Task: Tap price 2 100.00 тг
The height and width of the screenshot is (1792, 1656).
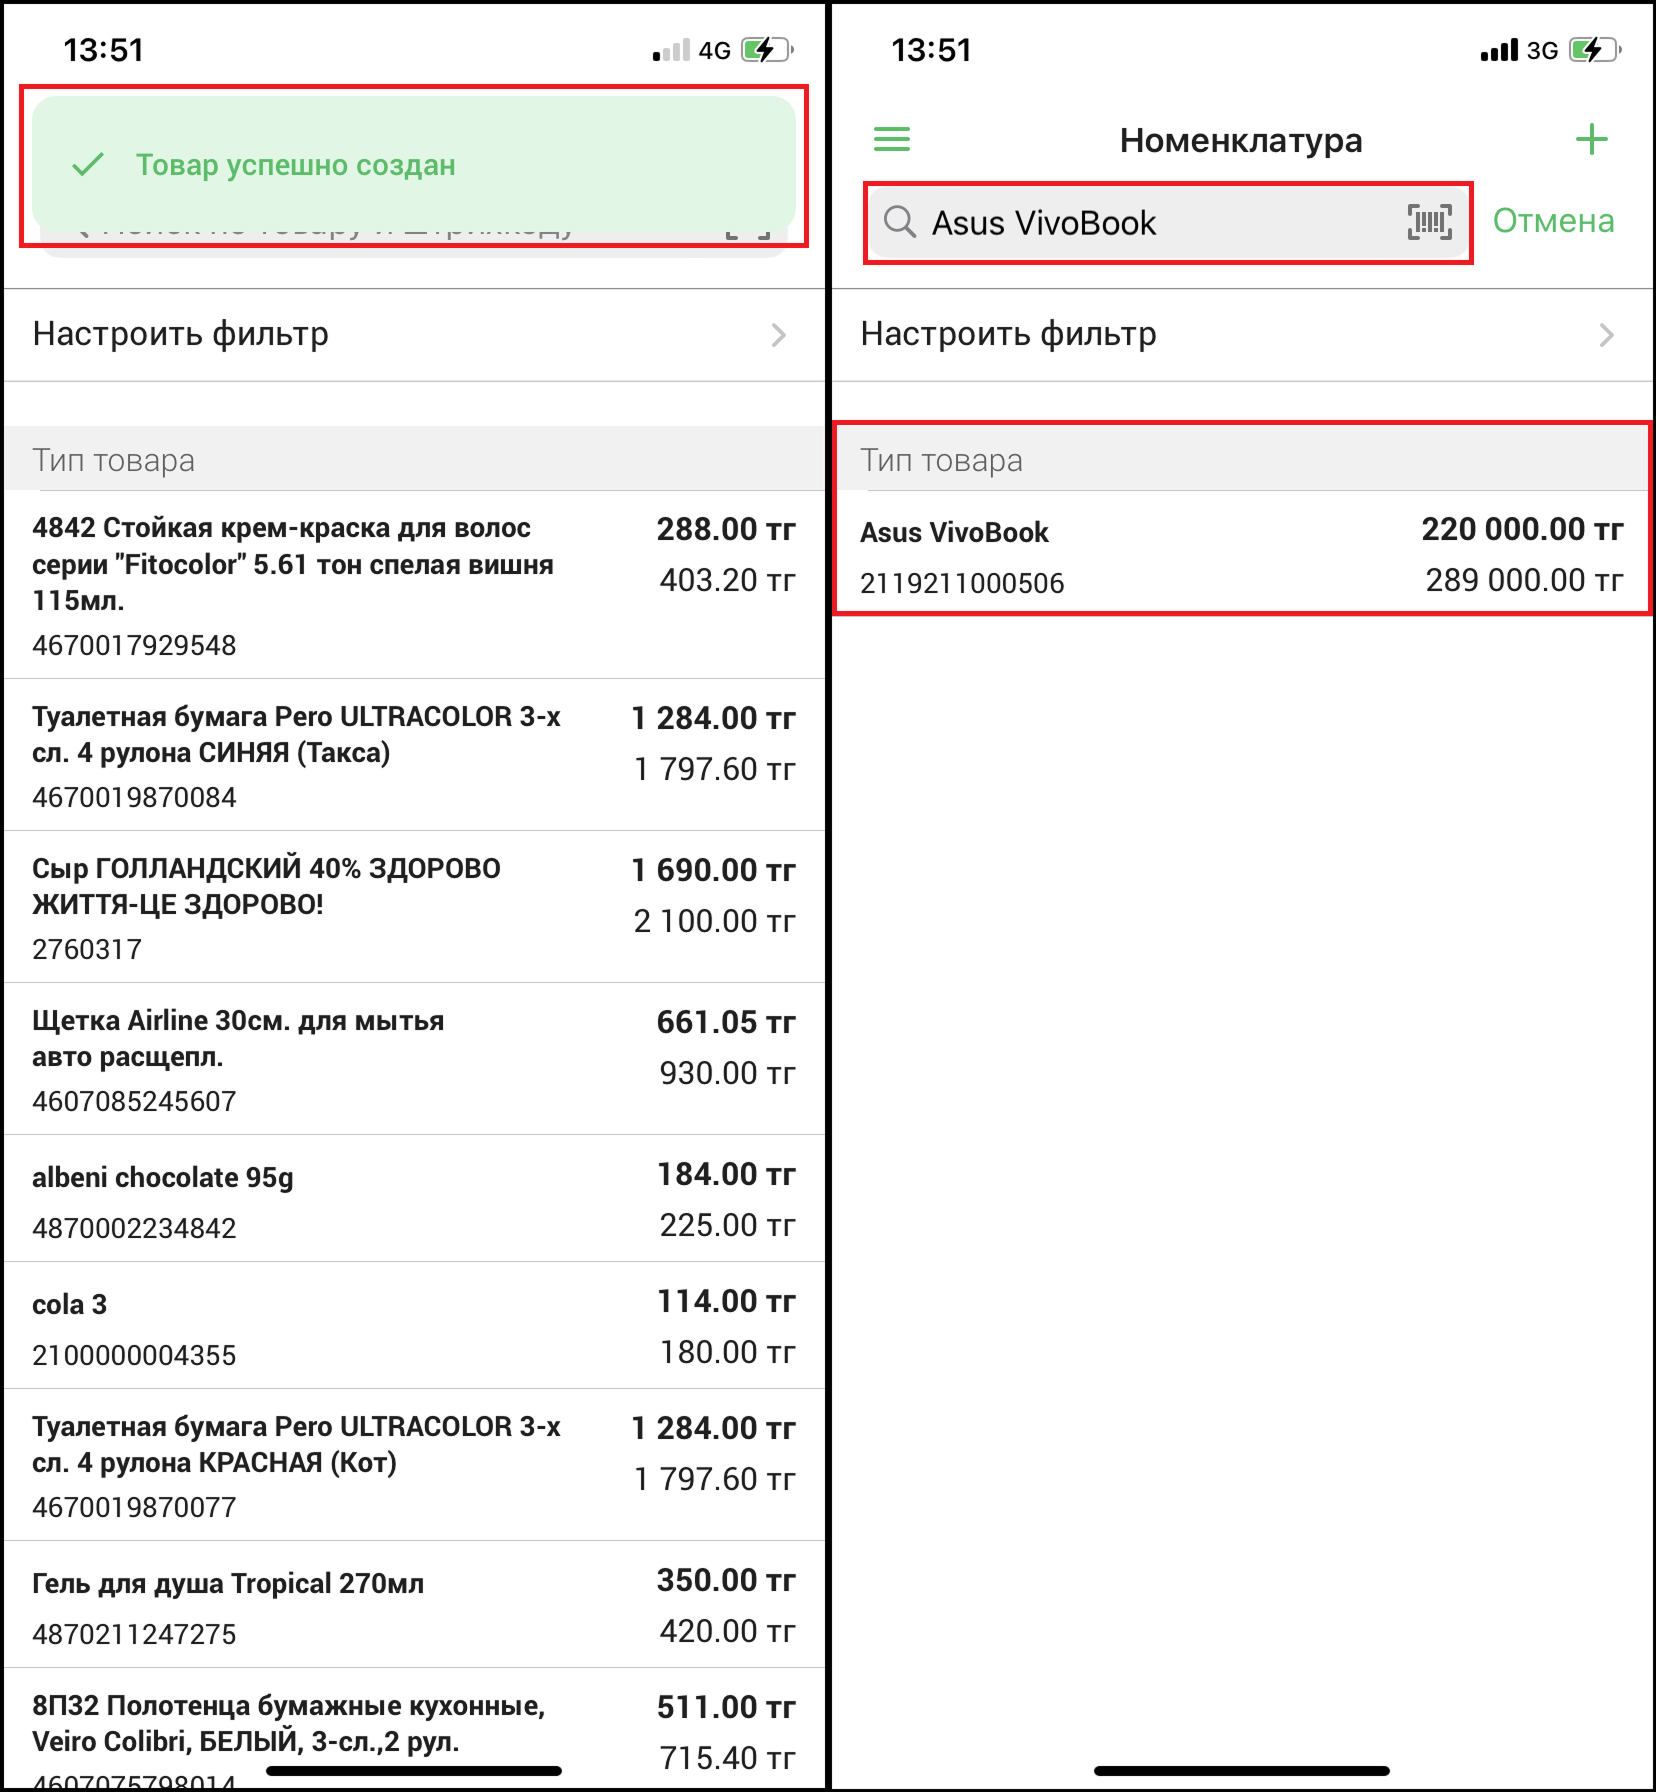Action: [714, 921]
